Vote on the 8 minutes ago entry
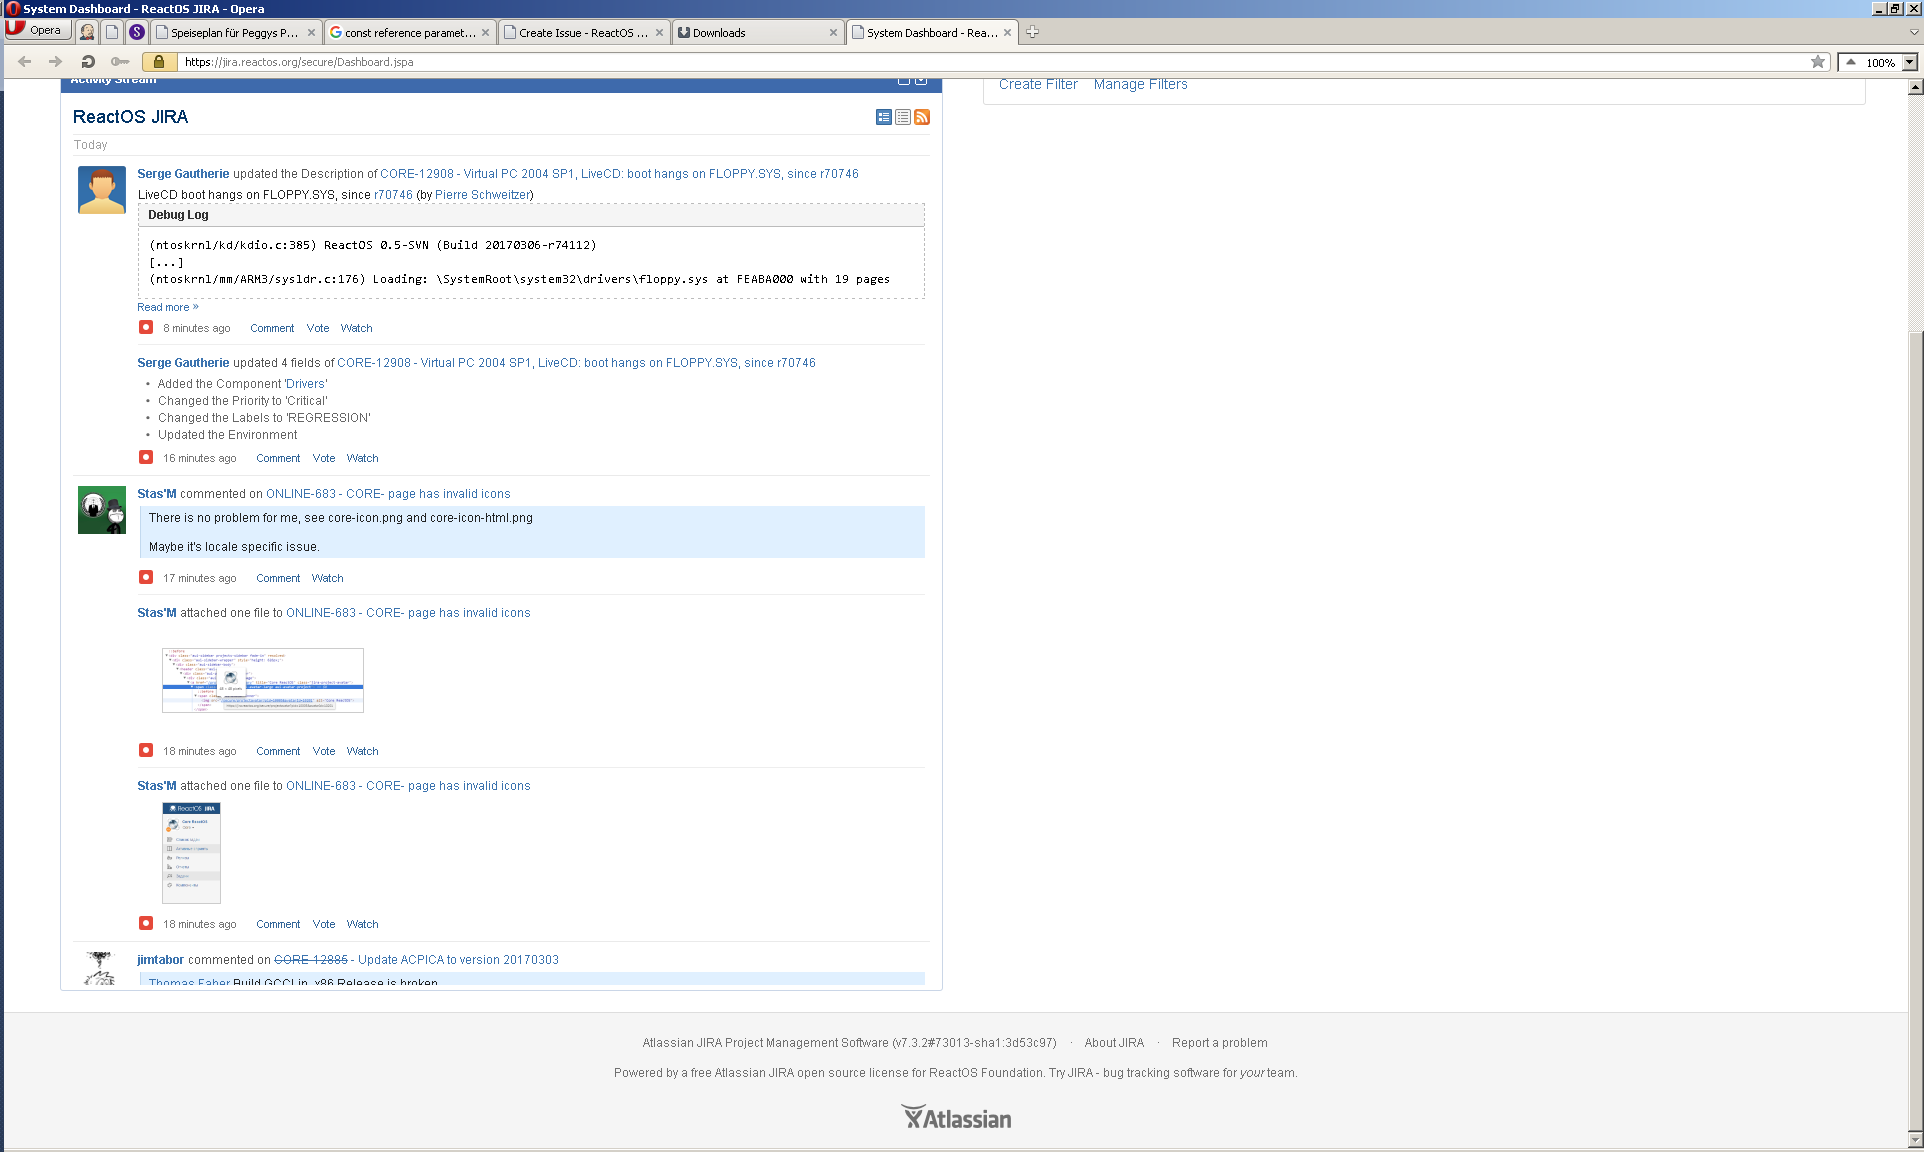Viewport: 1924px width, 1152px height. pos(318,328)
